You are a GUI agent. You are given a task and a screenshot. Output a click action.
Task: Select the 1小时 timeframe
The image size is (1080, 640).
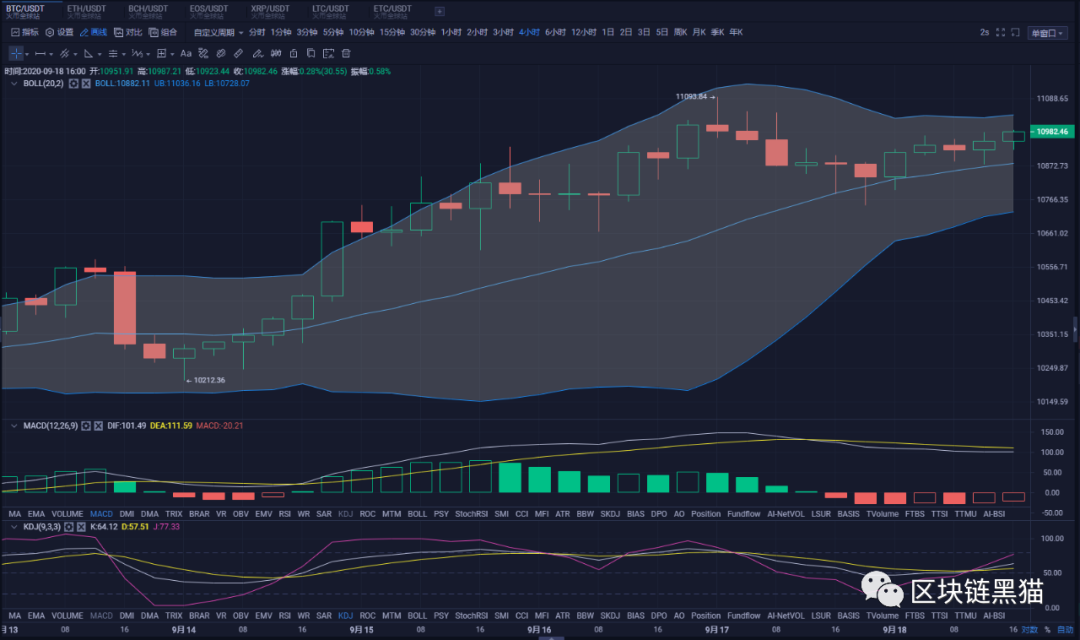451,32
